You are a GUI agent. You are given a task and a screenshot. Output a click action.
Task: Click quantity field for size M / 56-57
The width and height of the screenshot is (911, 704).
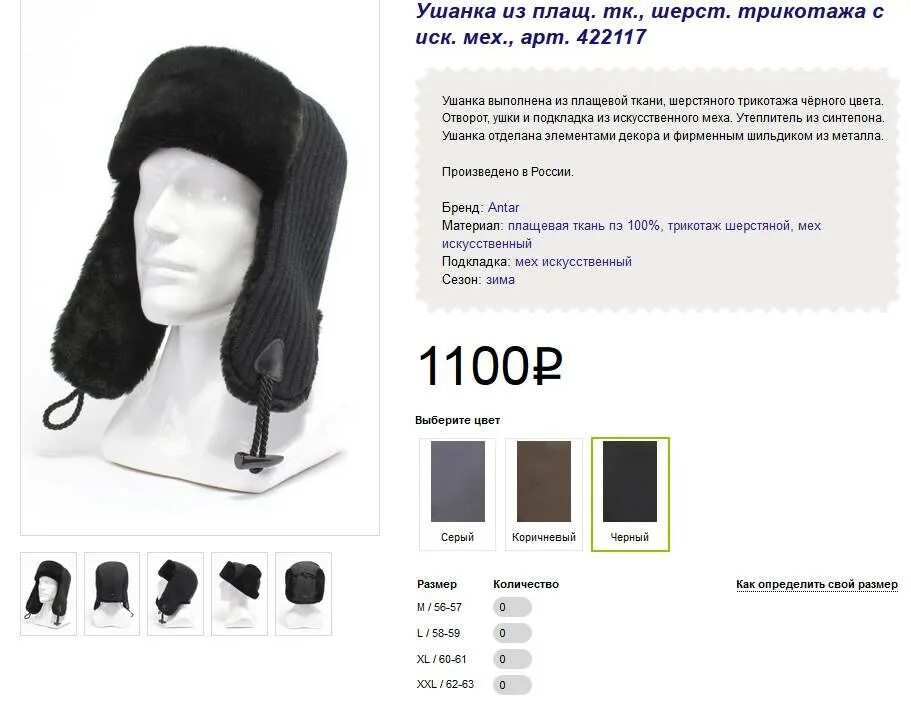click(512, 608)
